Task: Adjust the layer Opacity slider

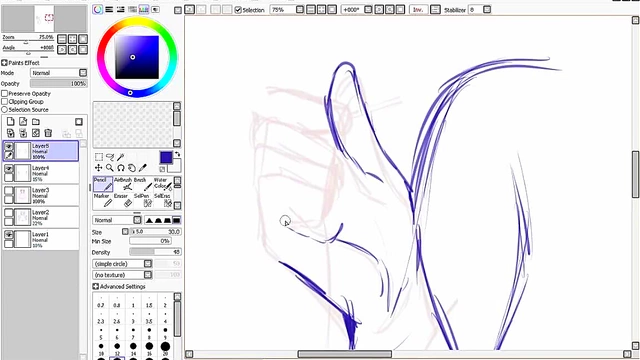Action: pyautogui.click(x=59, y=83)
